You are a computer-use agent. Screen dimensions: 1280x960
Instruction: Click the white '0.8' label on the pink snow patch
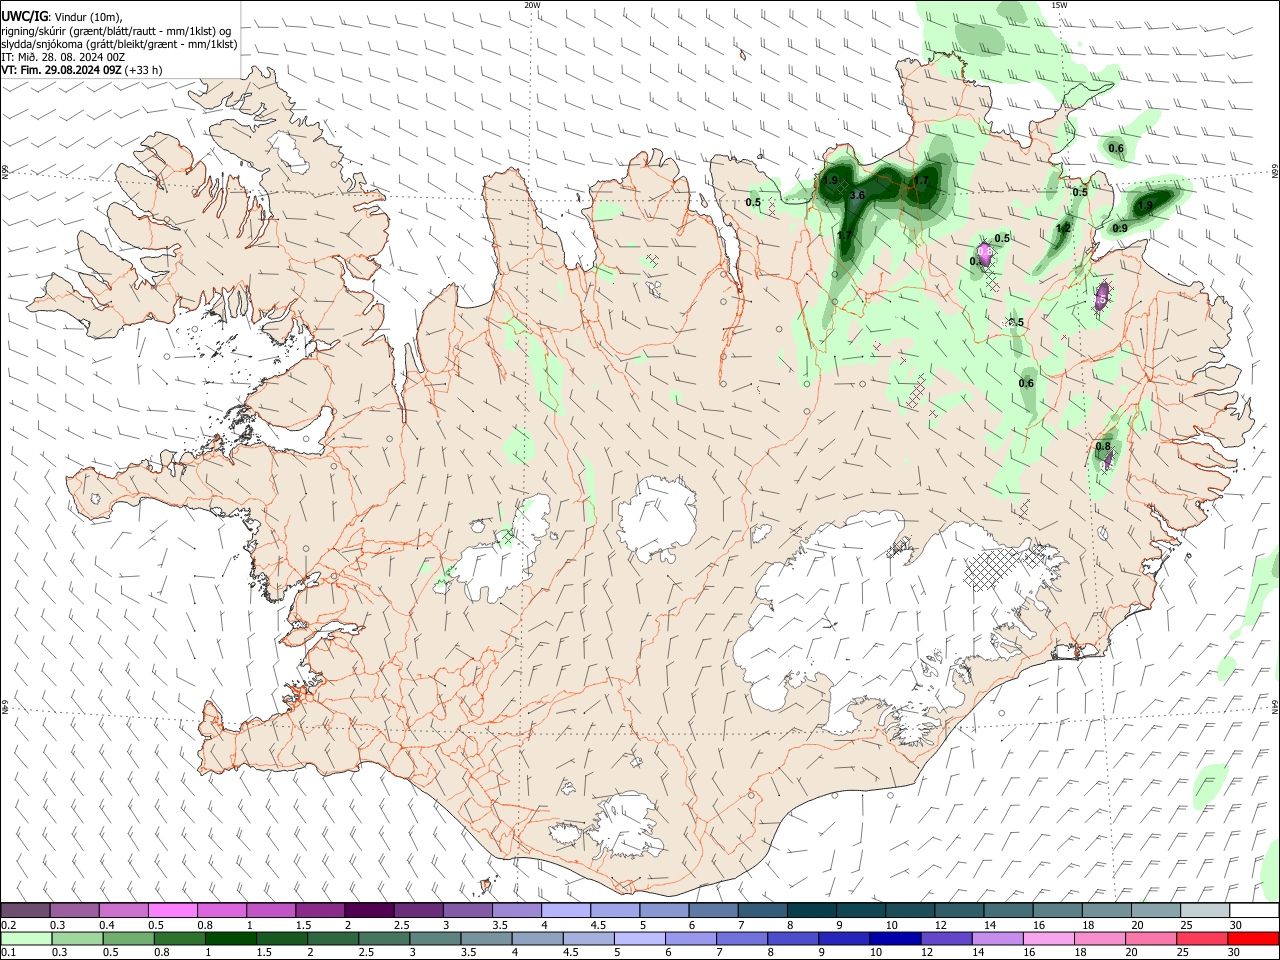[984, 250]
